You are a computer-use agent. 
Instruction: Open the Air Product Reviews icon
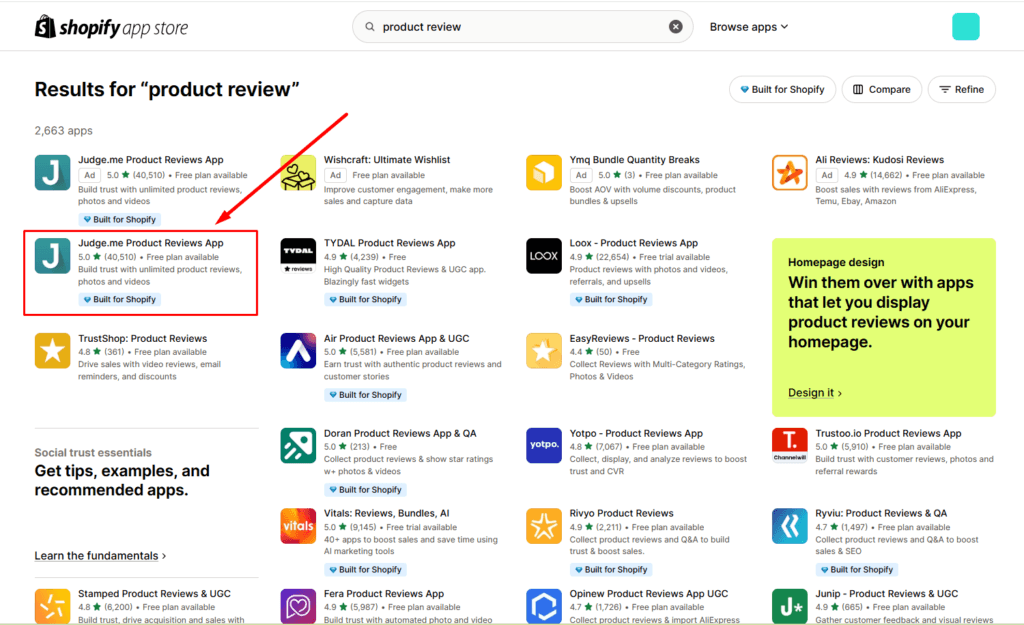click(298, 351)
